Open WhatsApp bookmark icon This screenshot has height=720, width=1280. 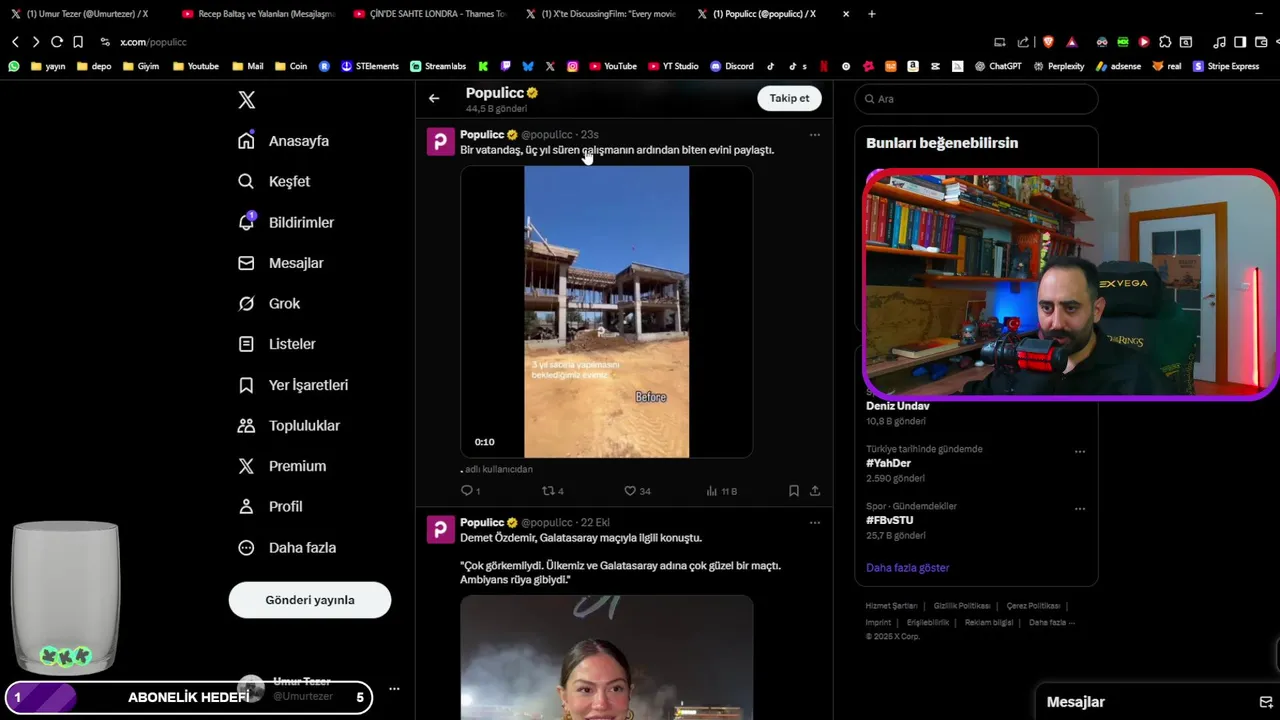tap(14, 66)
